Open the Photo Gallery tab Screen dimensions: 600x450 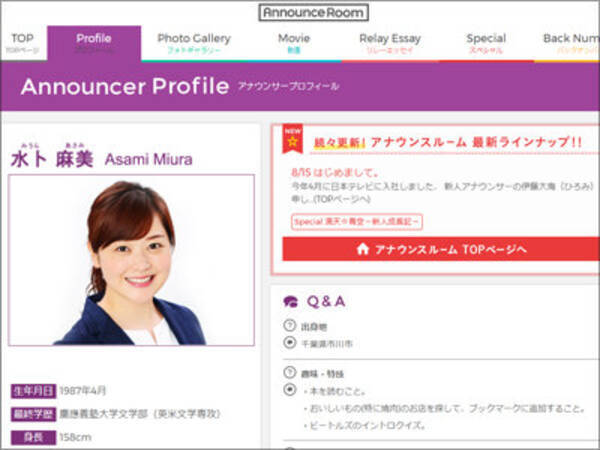(x=194, y=43)
